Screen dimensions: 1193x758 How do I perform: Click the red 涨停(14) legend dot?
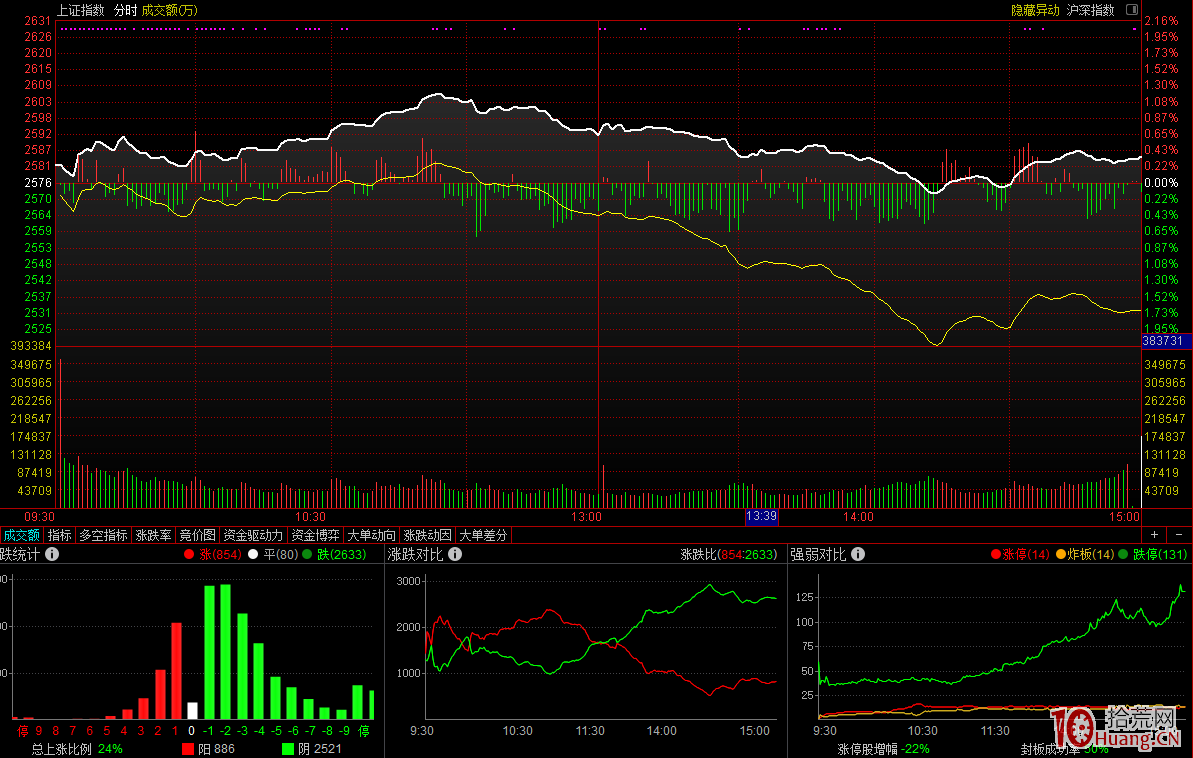(995, 554)
